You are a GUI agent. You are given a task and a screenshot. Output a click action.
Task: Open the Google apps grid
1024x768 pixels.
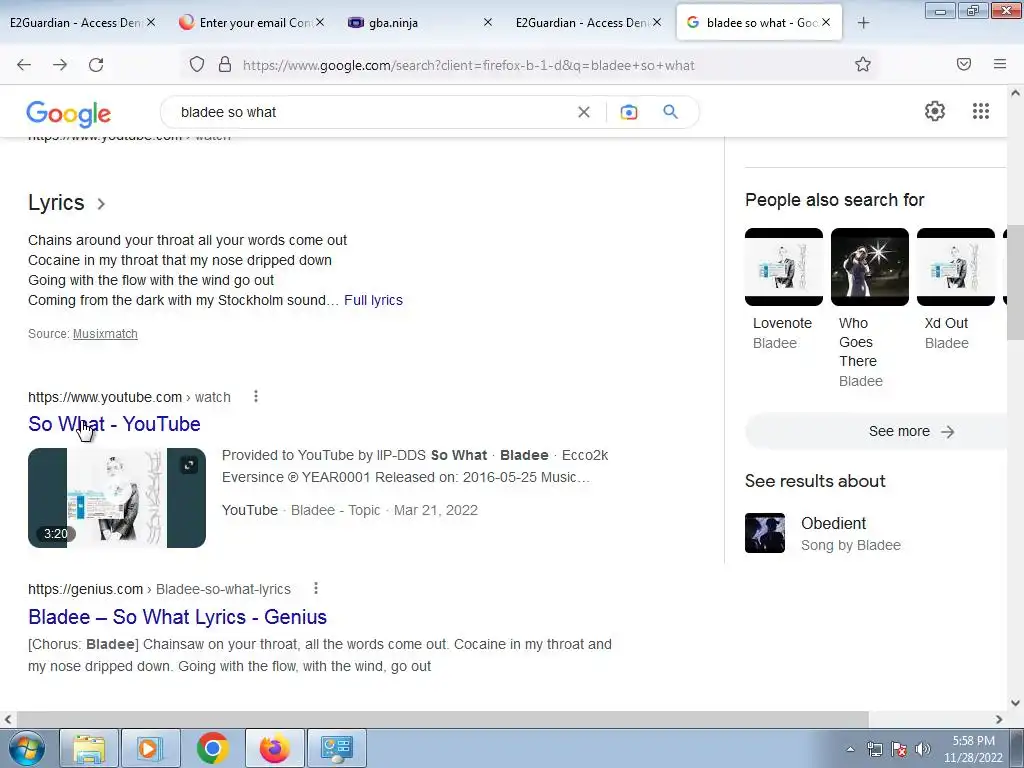click(981, 111)
